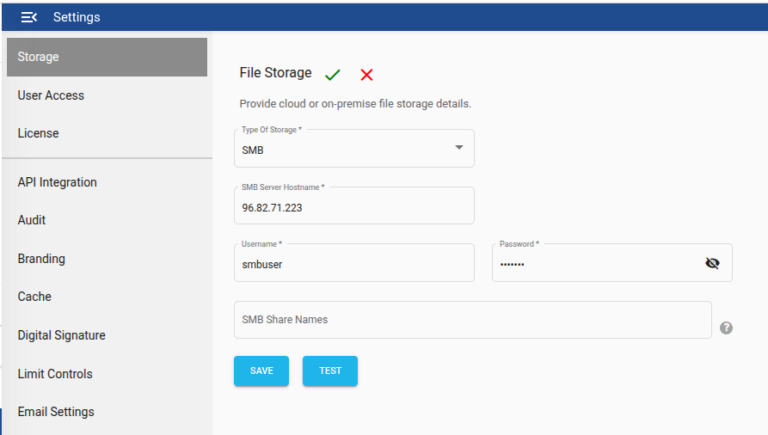Viewport: 768px width, 435px height.
Task: Select Limit Controls in sidebar
Action: pyautogui.click(x=55, y=374)
